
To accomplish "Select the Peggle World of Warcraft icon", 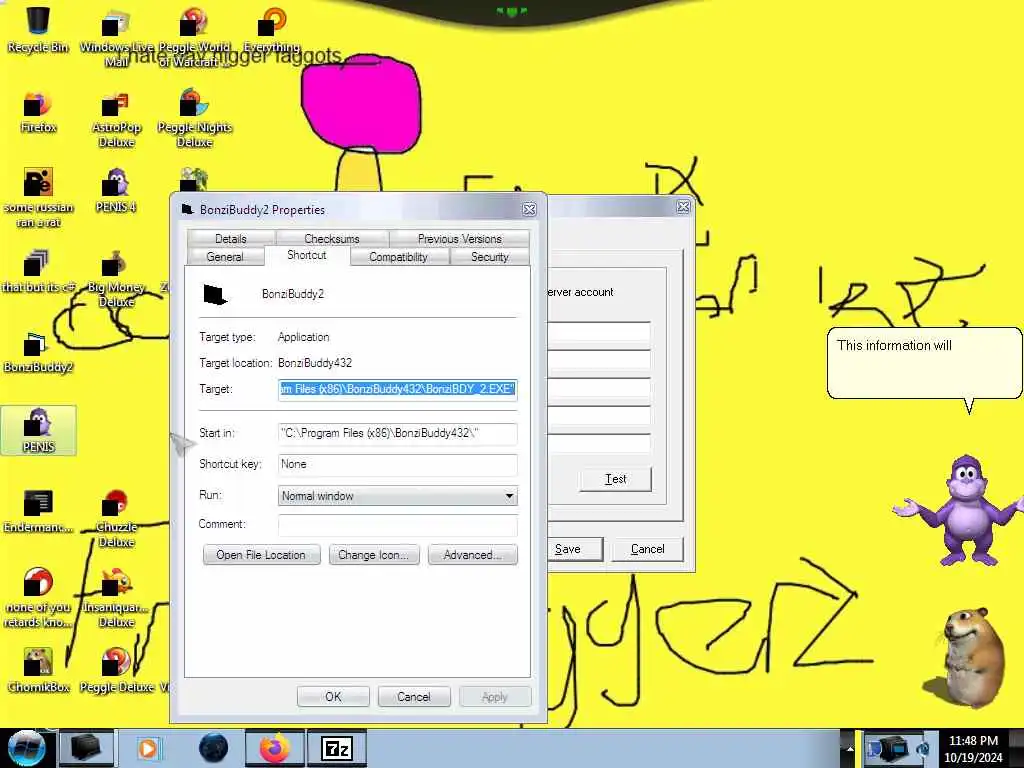I will (x=195, y=38).
